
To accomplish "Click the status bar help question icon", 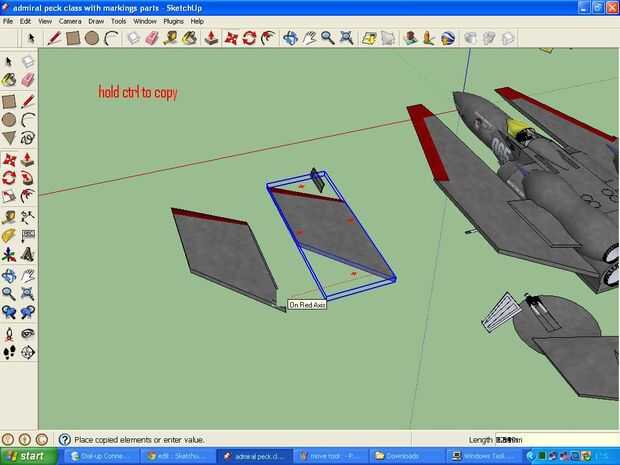I will click(x=64, y=439).
